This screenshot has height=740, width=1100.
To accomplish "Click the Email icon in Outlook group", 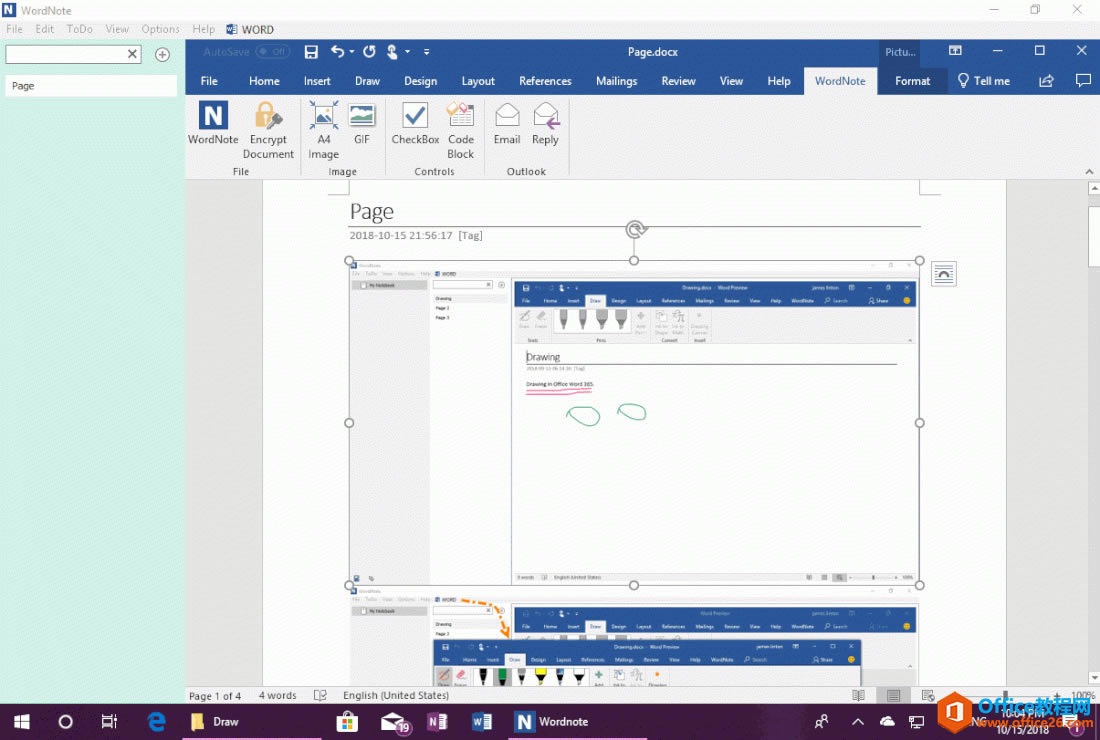I will [x=507, y=124].
